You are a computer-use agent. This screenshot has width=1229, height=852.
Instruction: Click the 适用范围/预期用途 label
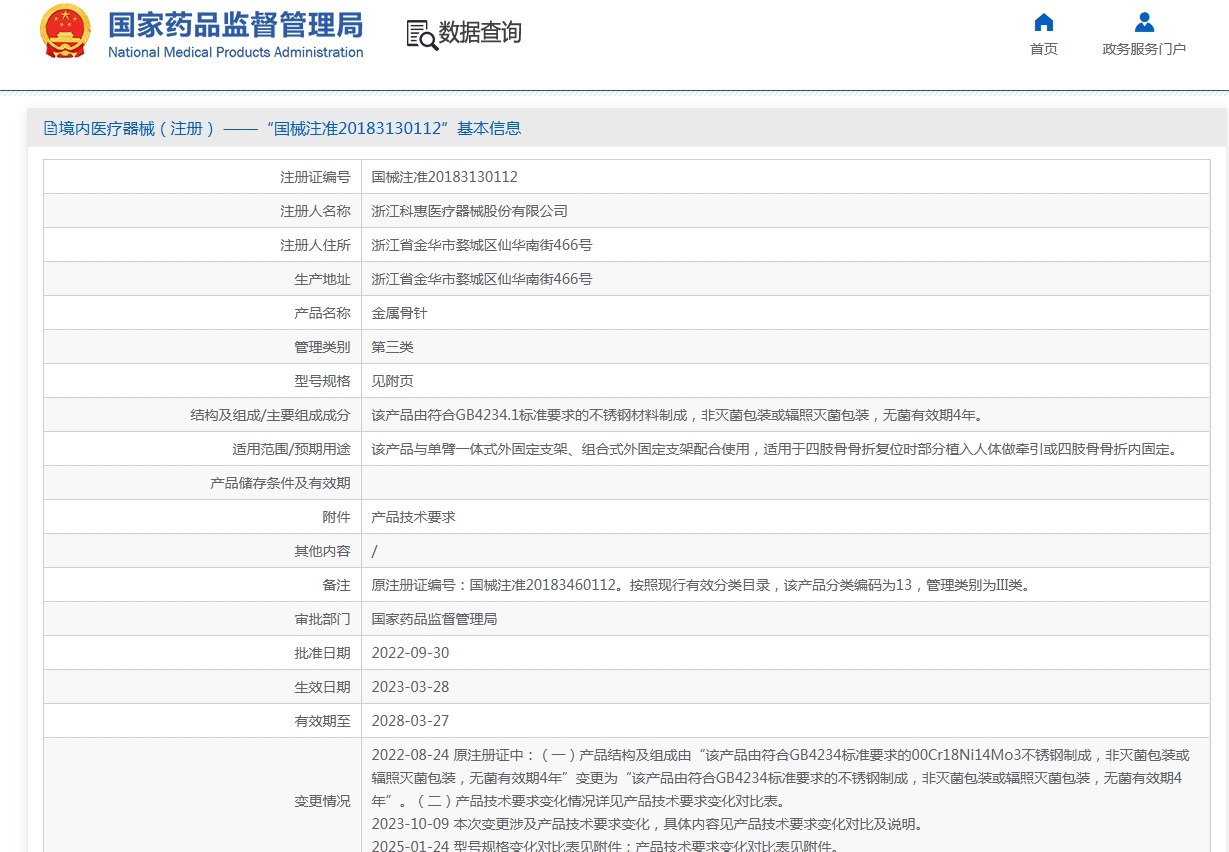[x=291, y=449]
